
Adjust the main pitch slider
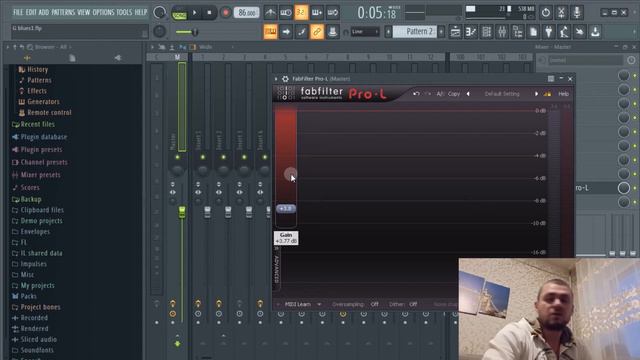pyautogui.click(x=187, y=32)
